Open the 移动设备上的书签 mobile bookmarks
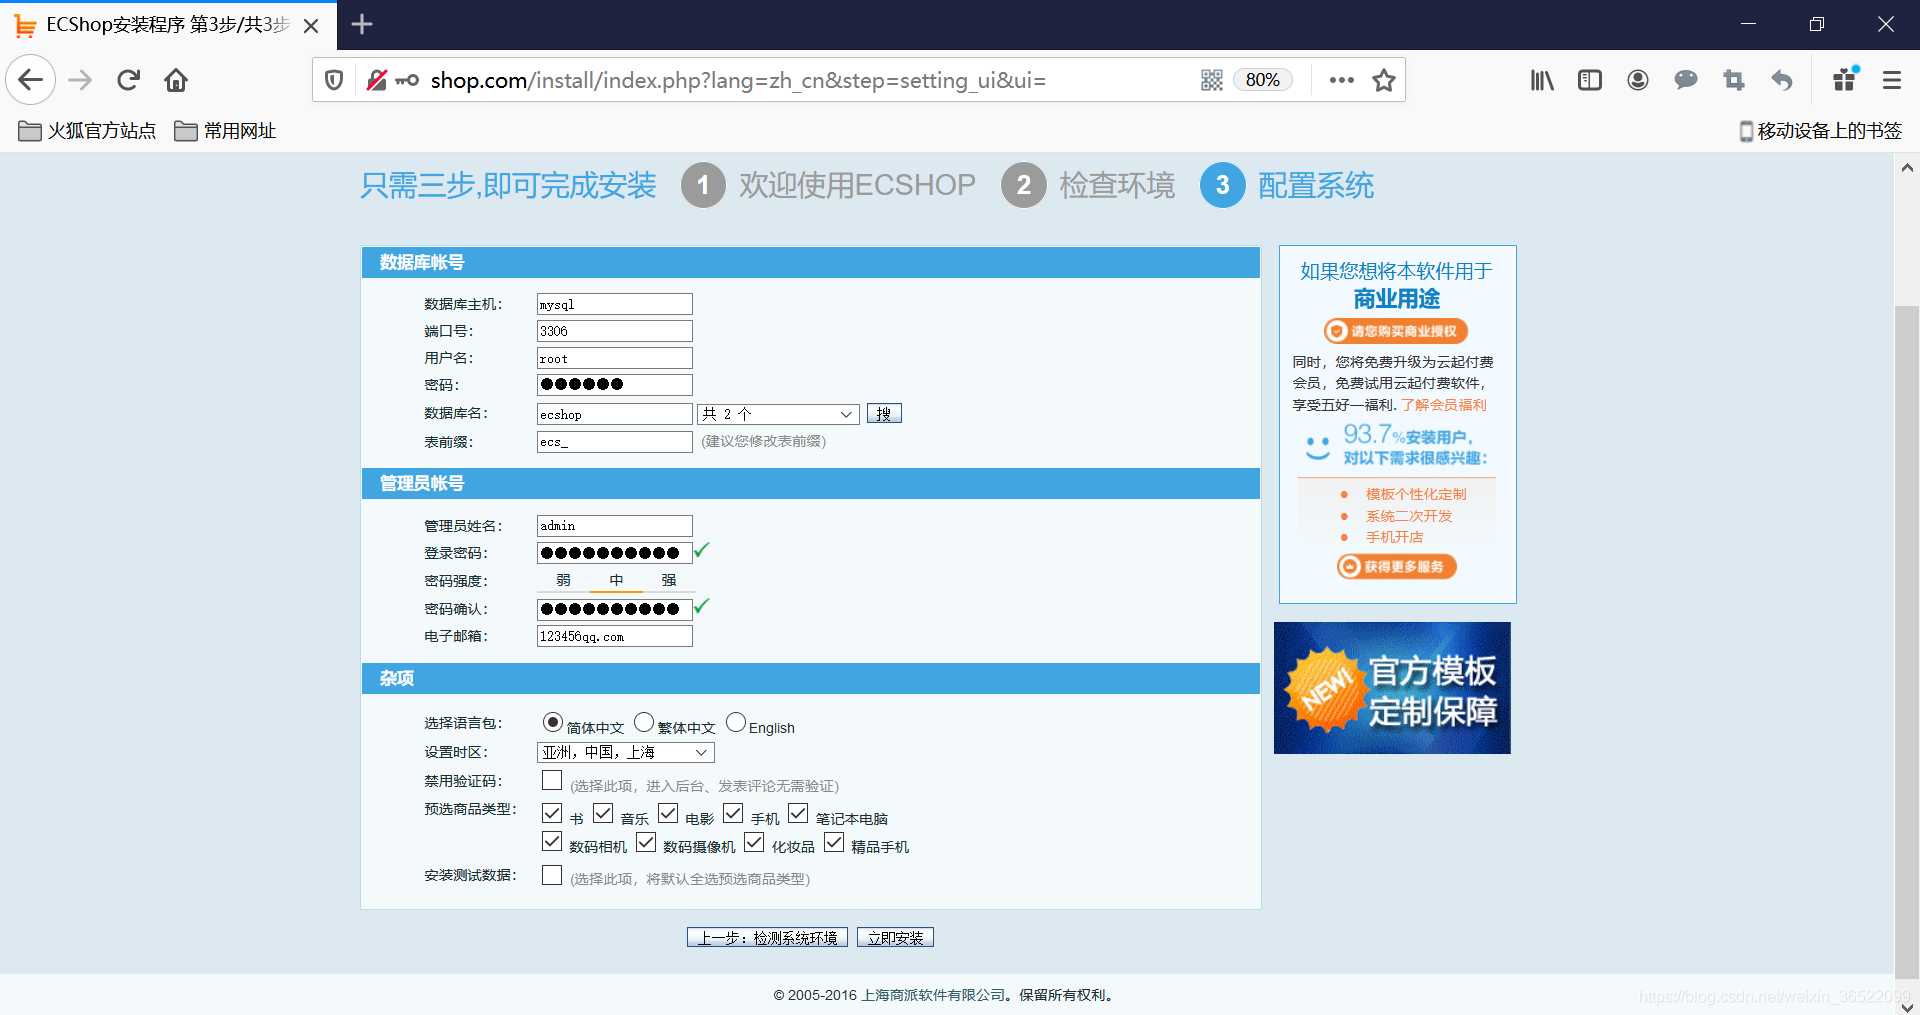 click(x=1820, y=131)
